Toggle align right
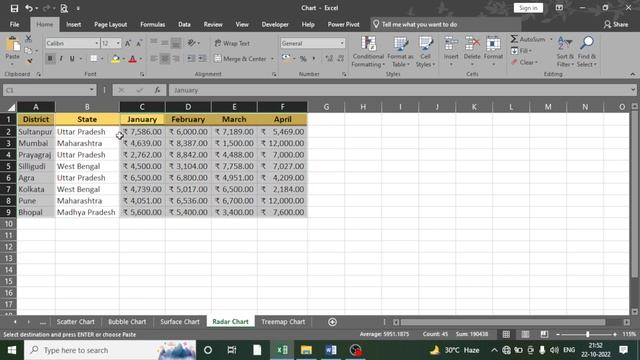The image size is (640, 360). click(176, 59)
